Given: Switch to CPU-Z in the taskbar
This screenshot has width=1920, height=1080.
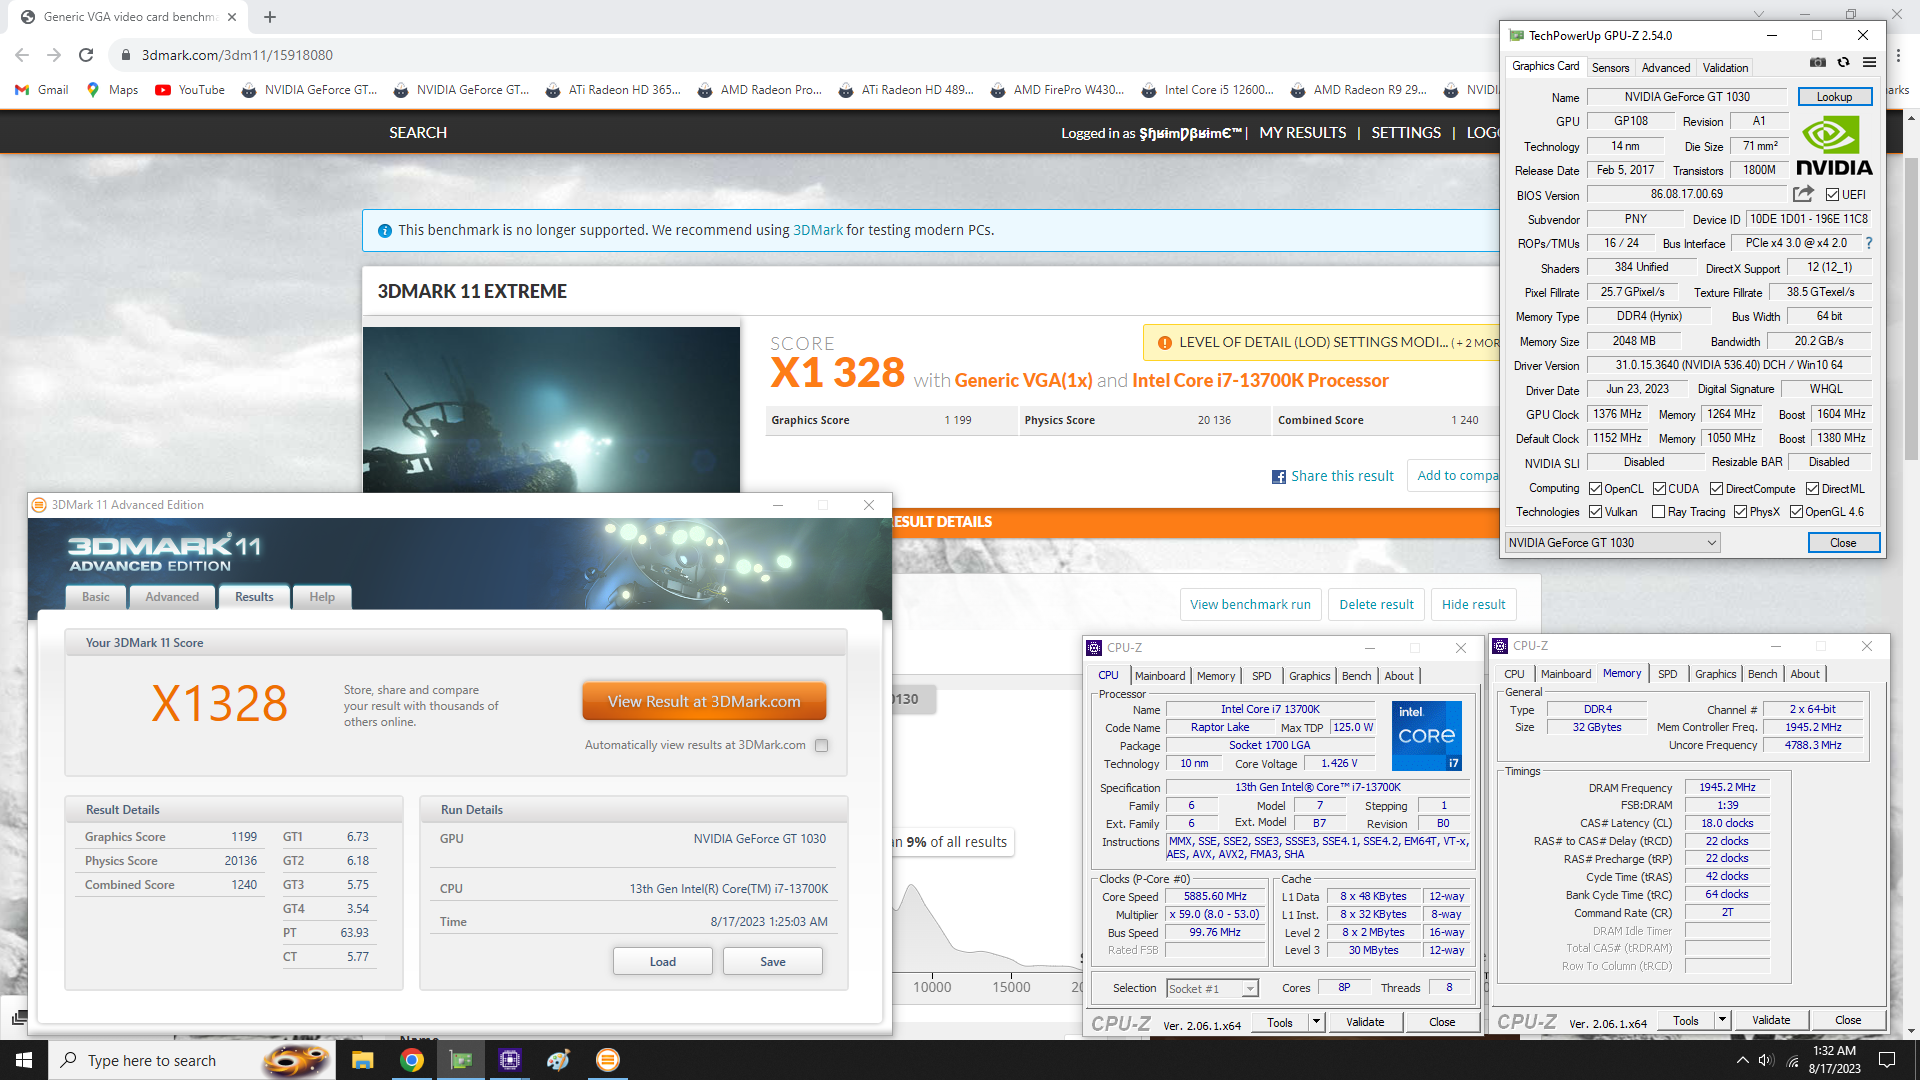Looking at the screenshot, I should coord(509,1060).
